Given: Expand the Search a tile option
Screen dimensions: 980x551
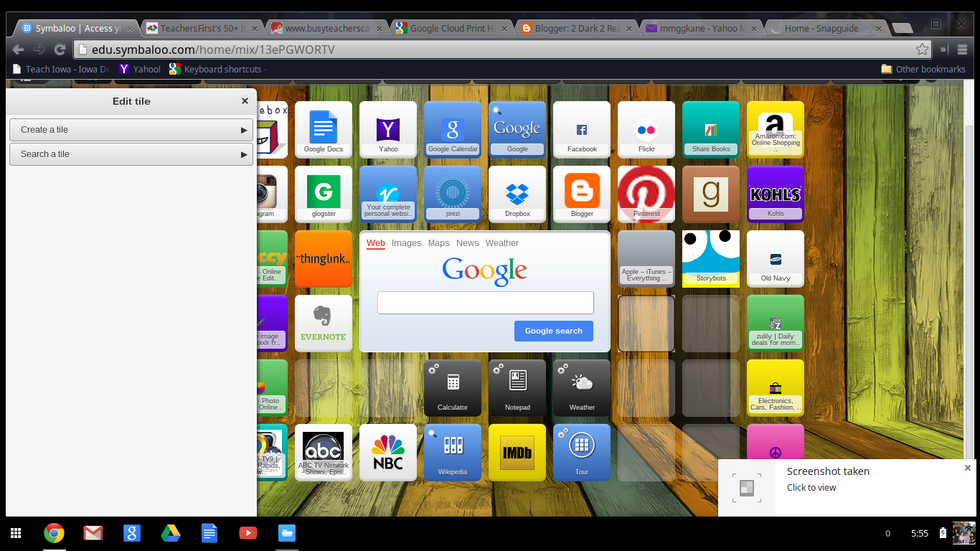Looking at the screenshot, I should (x=131, y=154).
